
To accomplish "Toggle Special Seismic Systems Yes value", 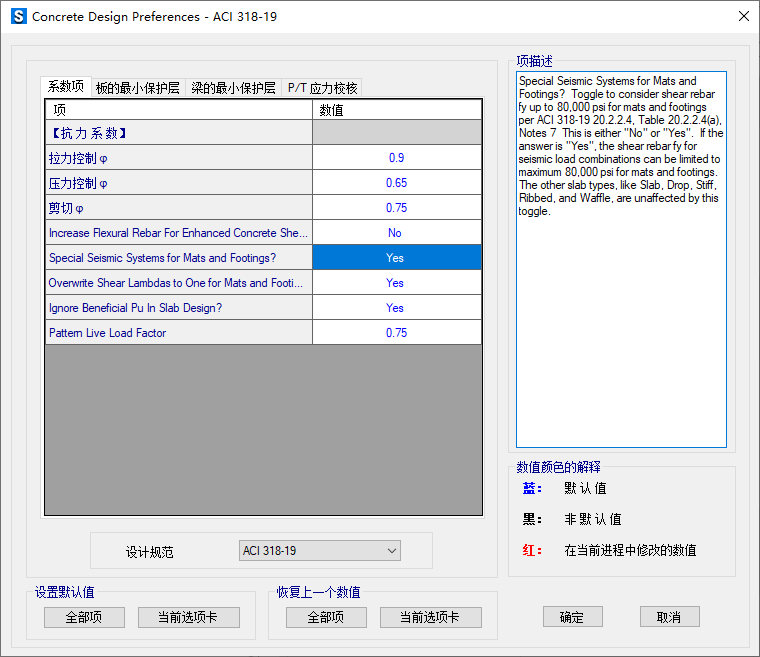I will pos(396,258).
